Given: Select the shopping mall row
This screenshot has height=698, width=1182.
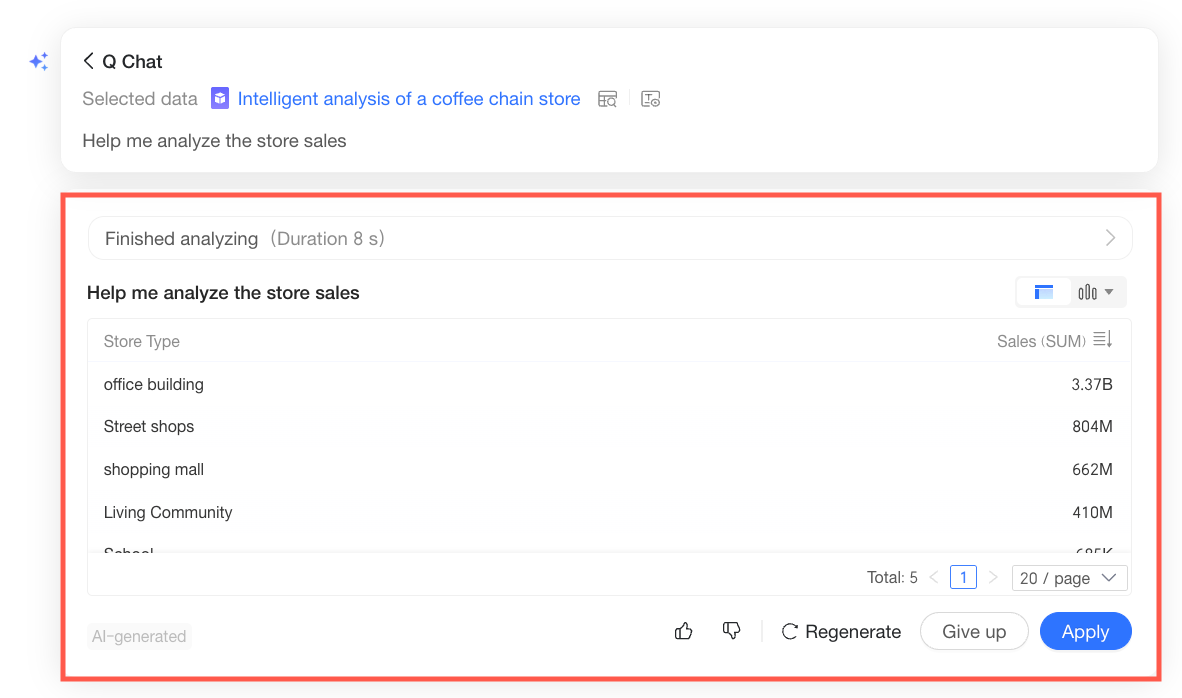Looking at the screenshot, I should coord(609,470).
